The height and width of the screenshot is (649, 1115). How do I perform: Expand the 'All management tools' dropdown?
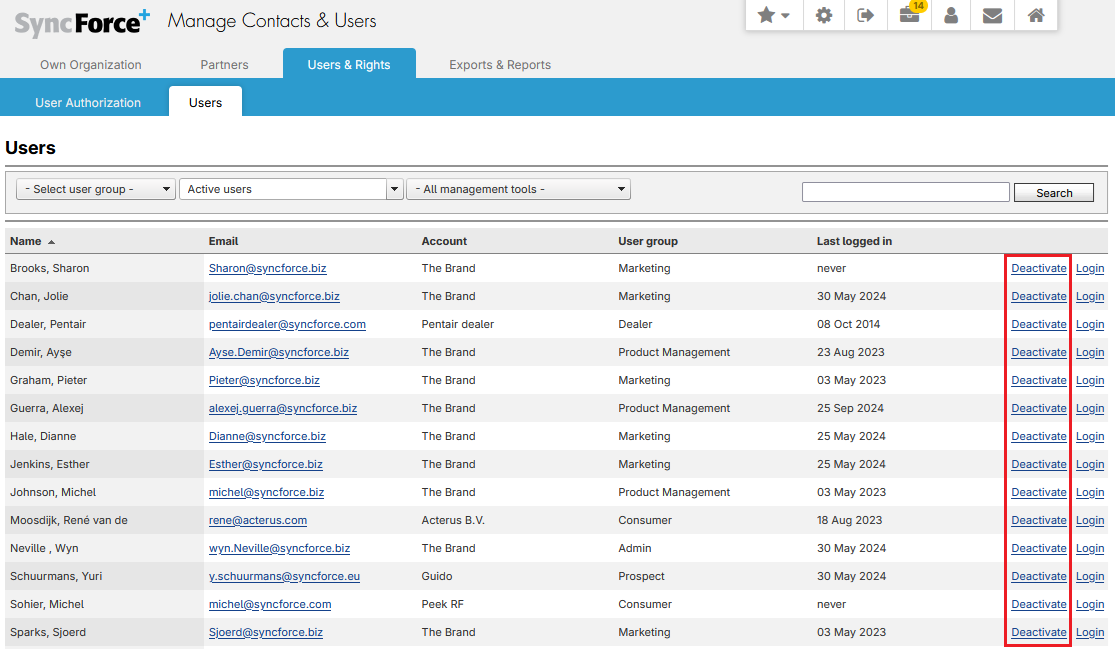coord(518,189)
